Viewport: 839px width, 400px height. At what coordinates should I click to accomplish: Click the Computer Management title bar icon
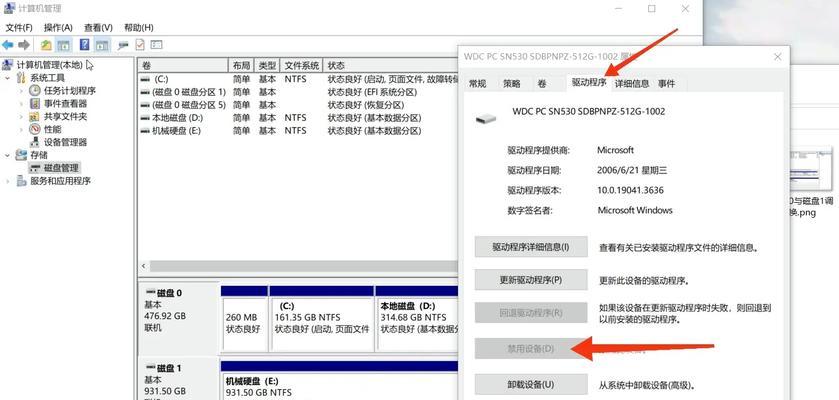9,9
